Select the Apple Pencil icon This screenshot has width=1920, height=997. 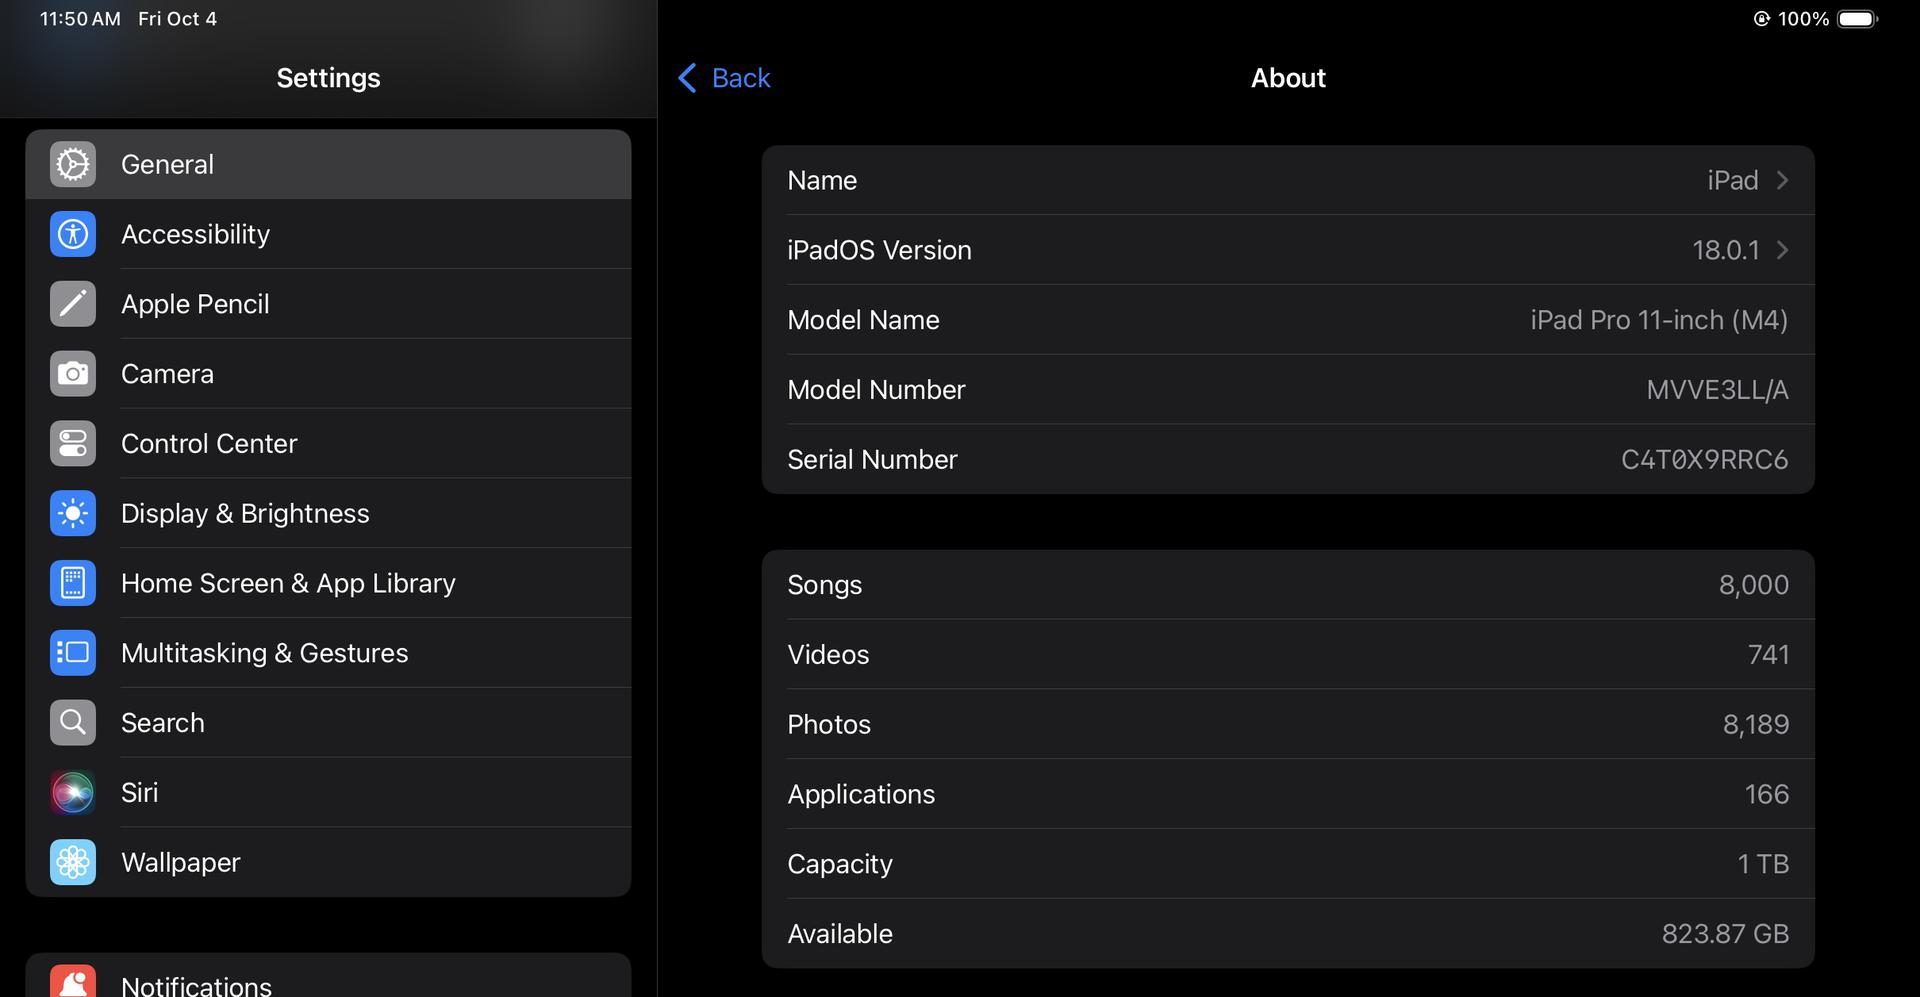coord(73,304)
